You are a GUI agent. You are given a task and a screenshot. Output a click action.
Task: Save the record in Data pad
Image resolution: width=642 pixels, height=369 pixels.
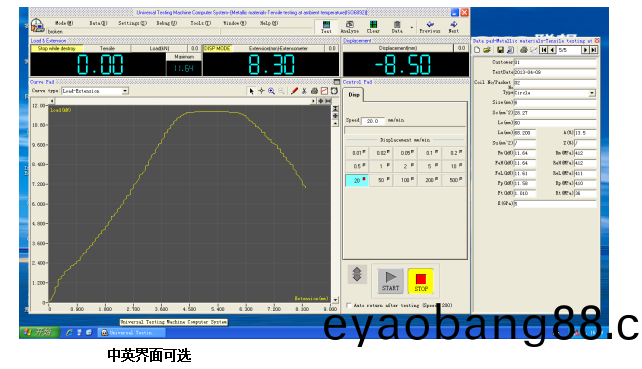click(x=500, y=50)
